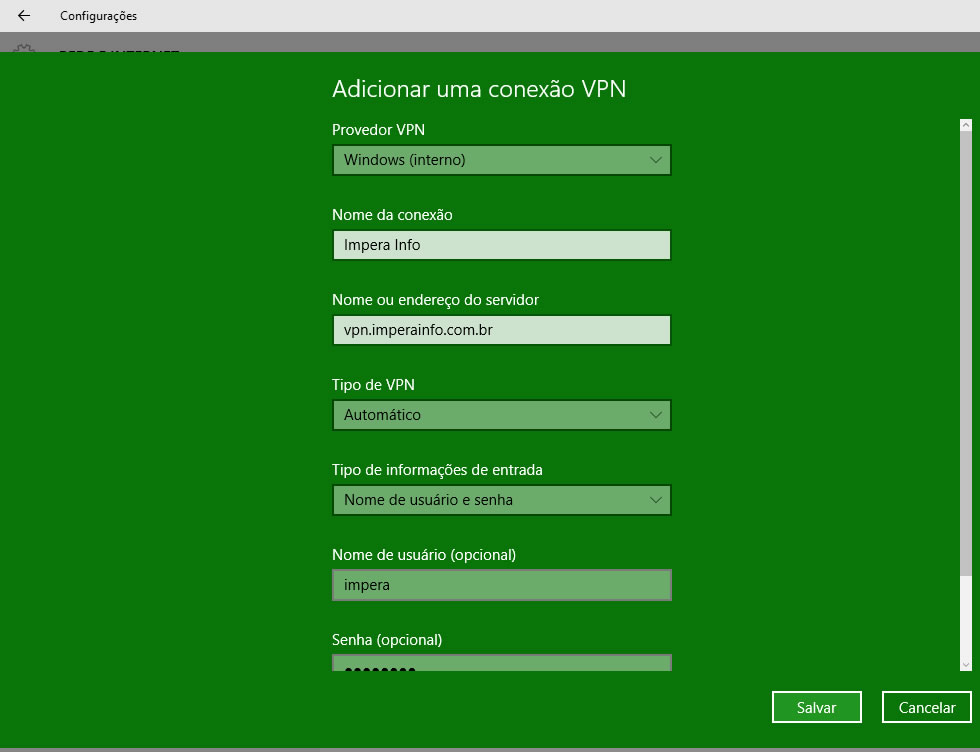Click the vertical scrollbar thumb
This screenshot has height=752, width=980.
point(966,353)
